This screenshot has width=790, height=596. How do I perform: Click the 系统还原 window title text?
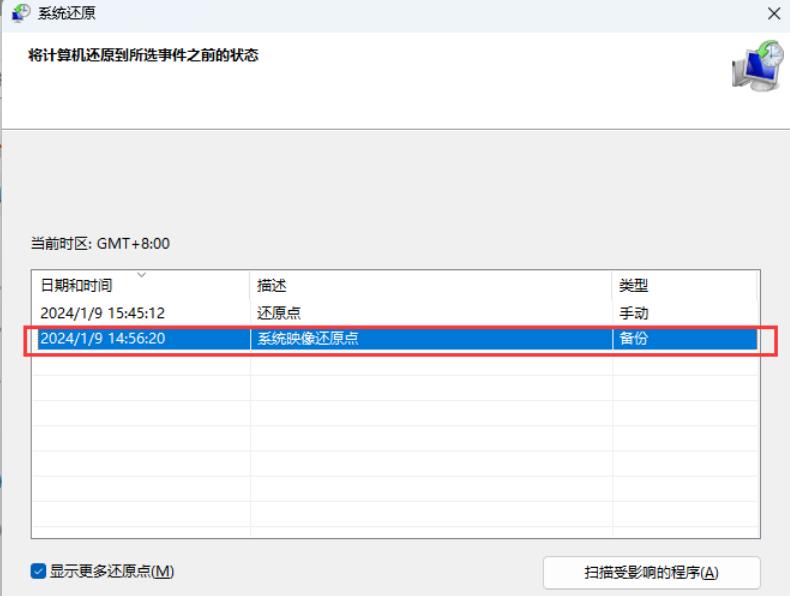point(67,13)
